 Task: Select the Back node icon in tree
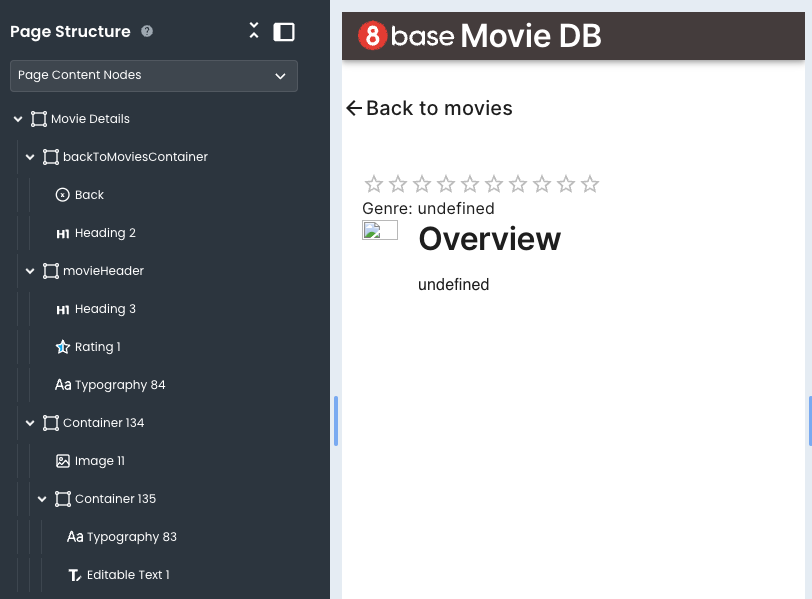tap(63, 195)
